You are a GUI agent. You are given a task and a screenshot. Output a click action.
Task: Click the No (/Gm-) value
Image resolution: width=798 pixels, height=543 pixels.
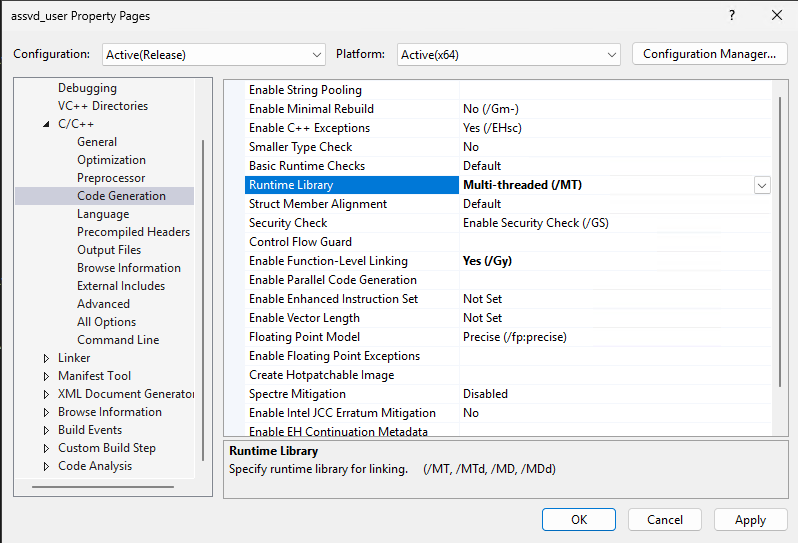[491, 109]
